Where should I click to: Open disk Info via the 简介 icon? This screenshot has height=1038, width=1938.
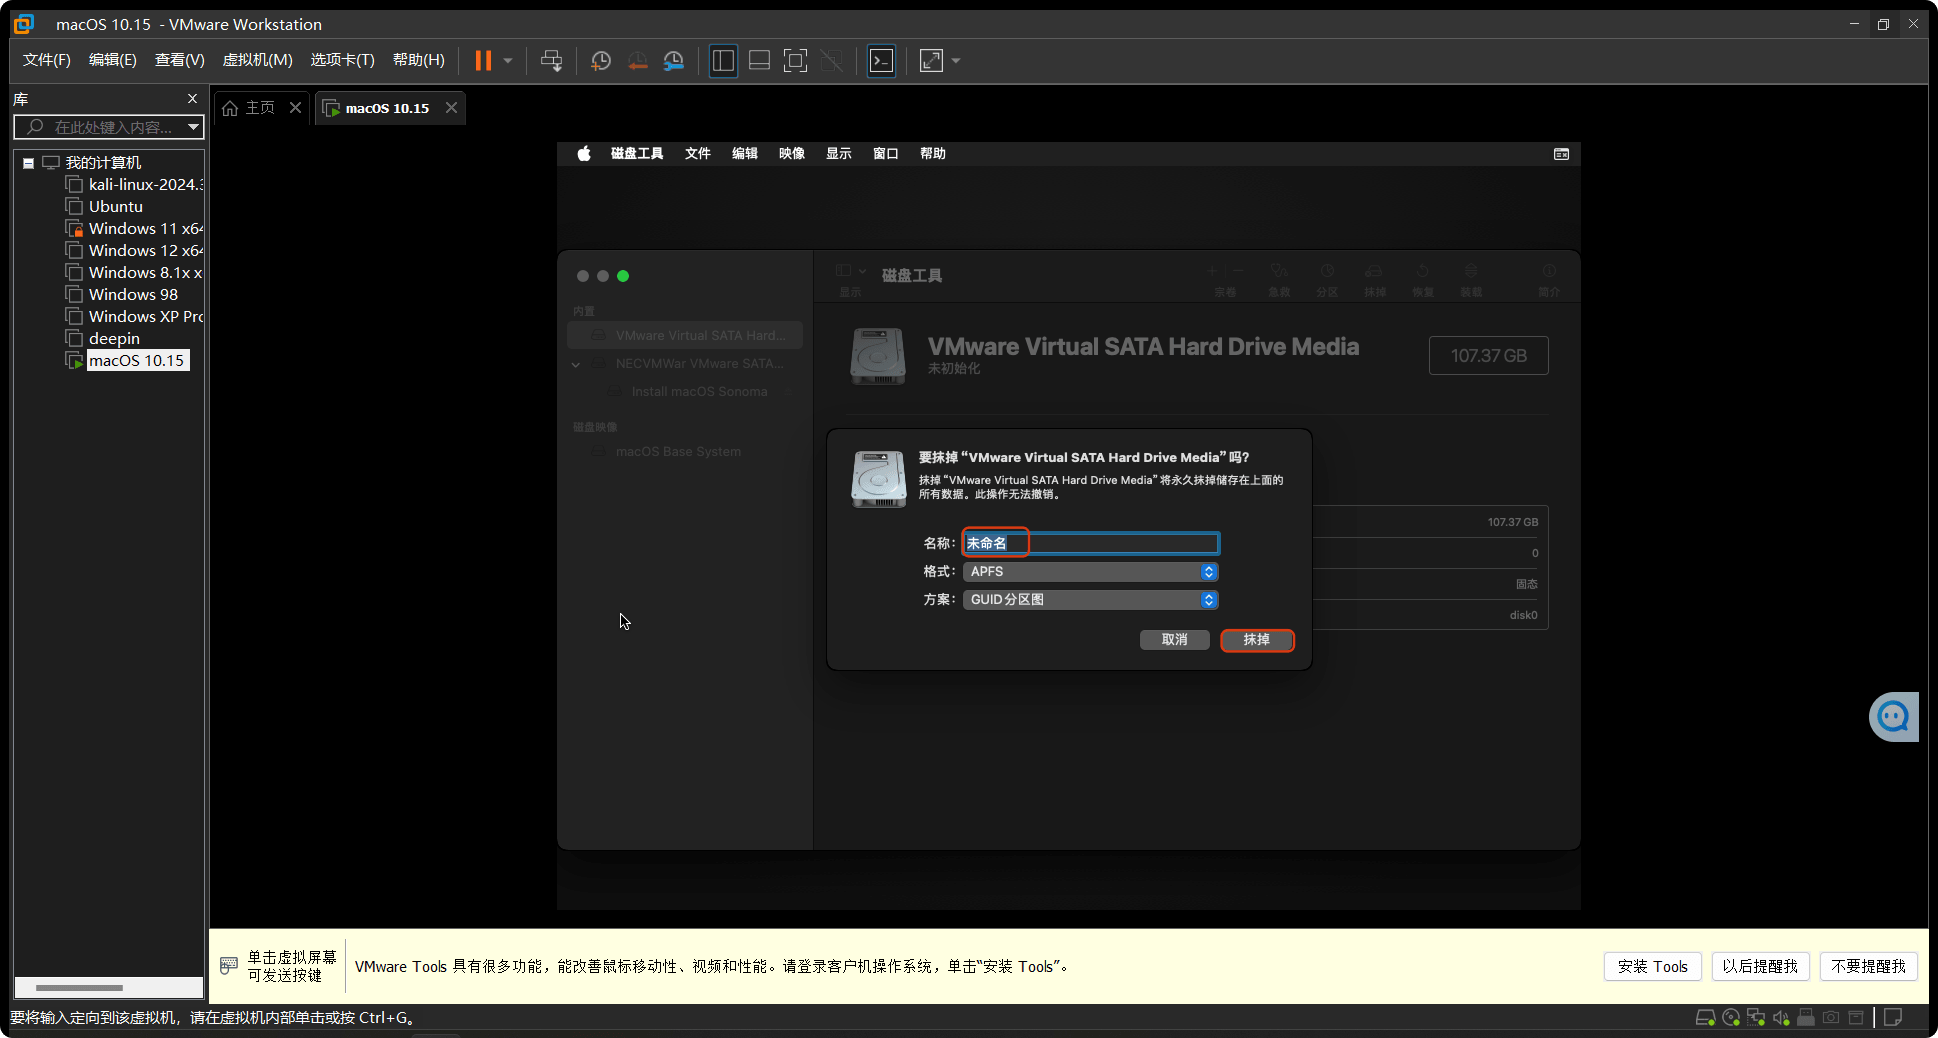1549,278
